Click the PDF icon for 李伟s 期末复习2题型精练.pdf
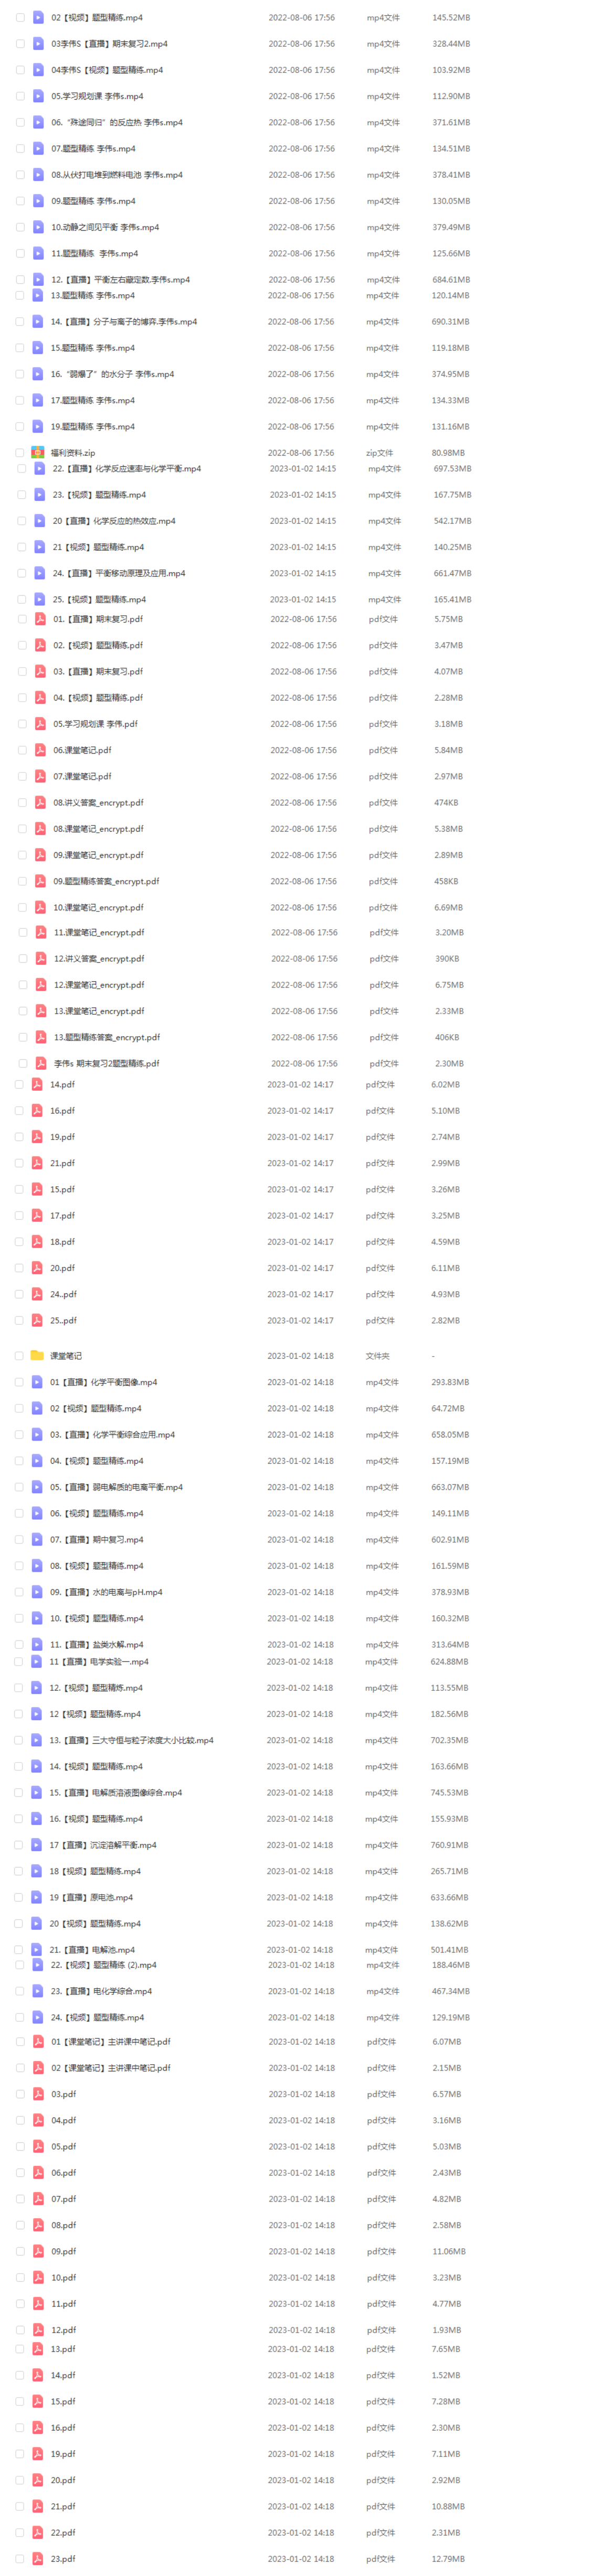The image size is (614, 2576). 40,1063
